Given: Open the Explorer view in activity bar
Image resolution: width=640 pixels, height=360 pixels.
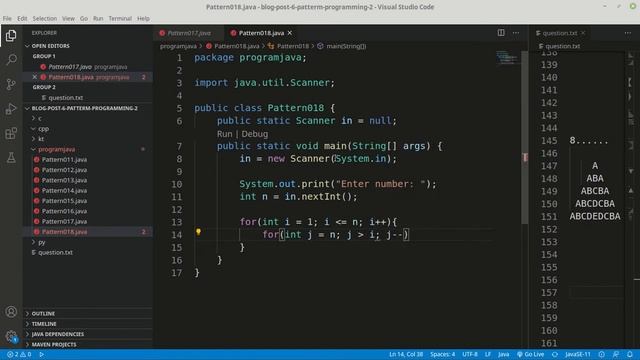Looking at the screenshot, I should [11, 36].
